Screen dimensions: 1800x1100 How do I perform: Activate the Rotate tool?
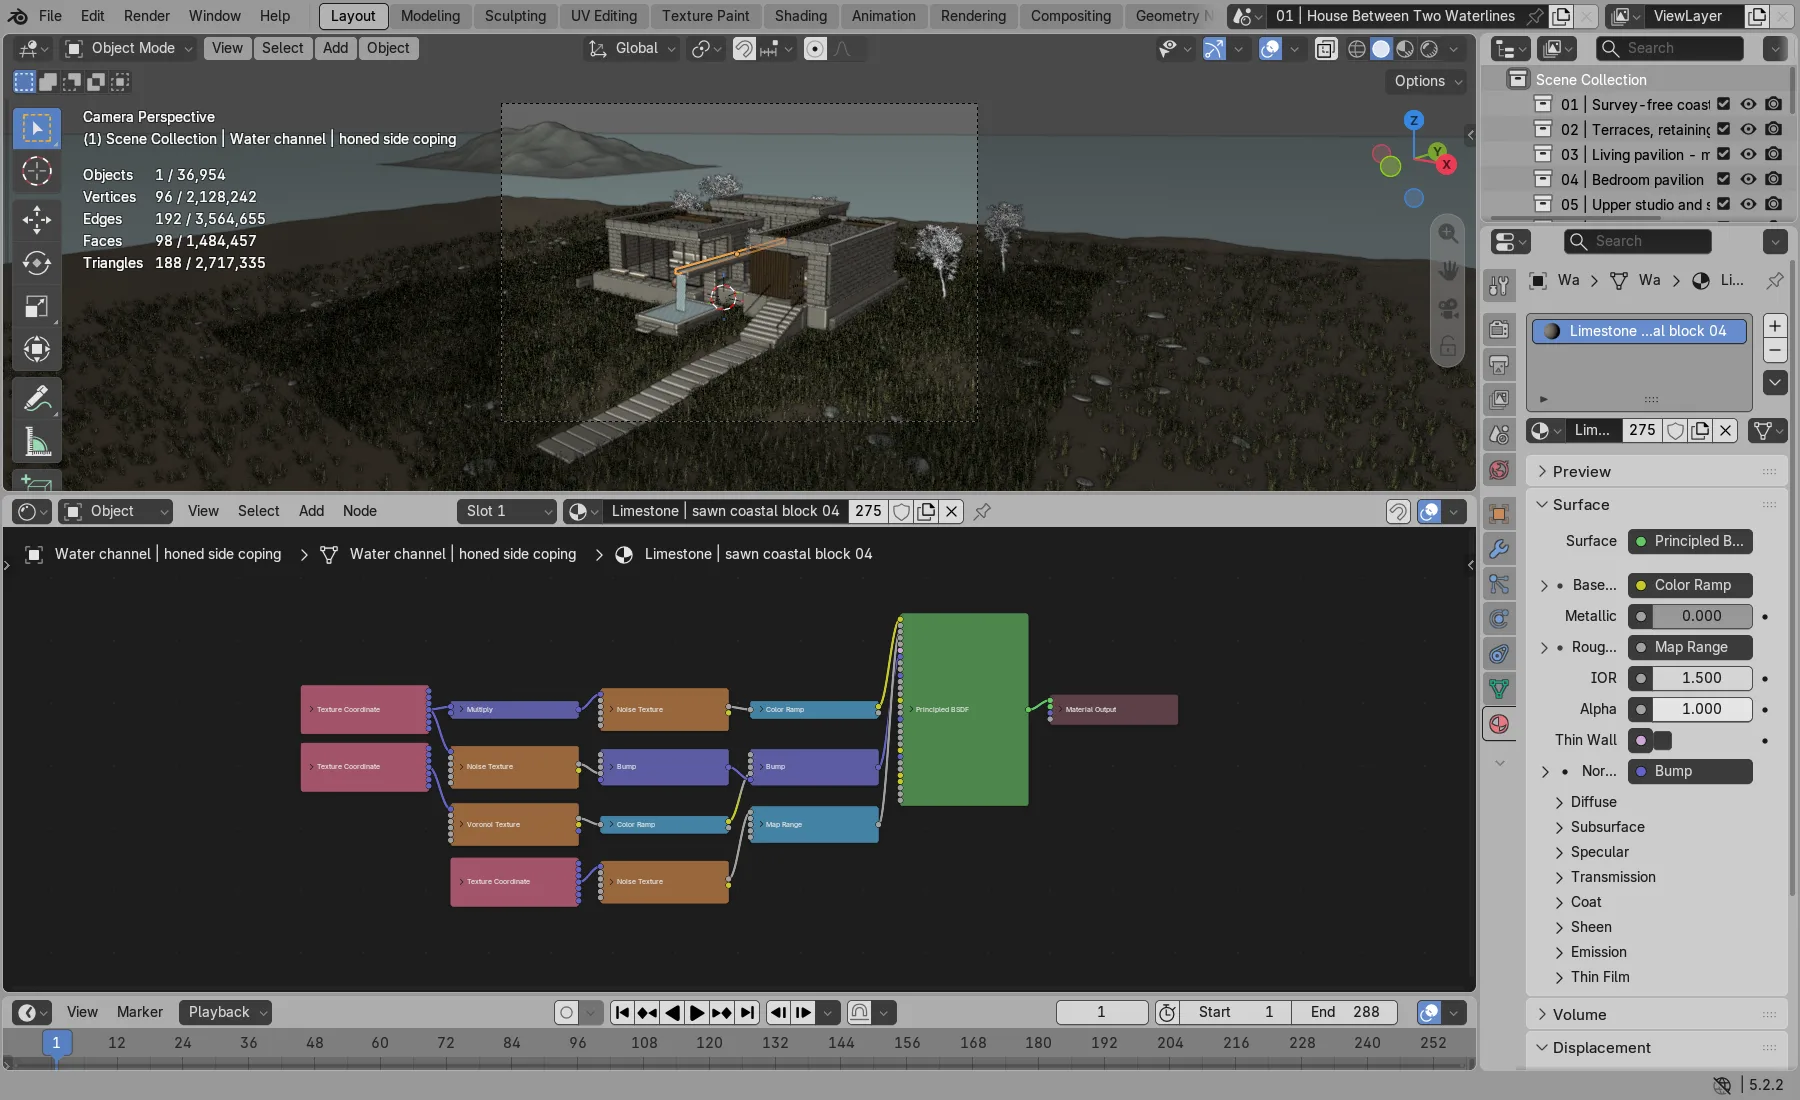37,263
